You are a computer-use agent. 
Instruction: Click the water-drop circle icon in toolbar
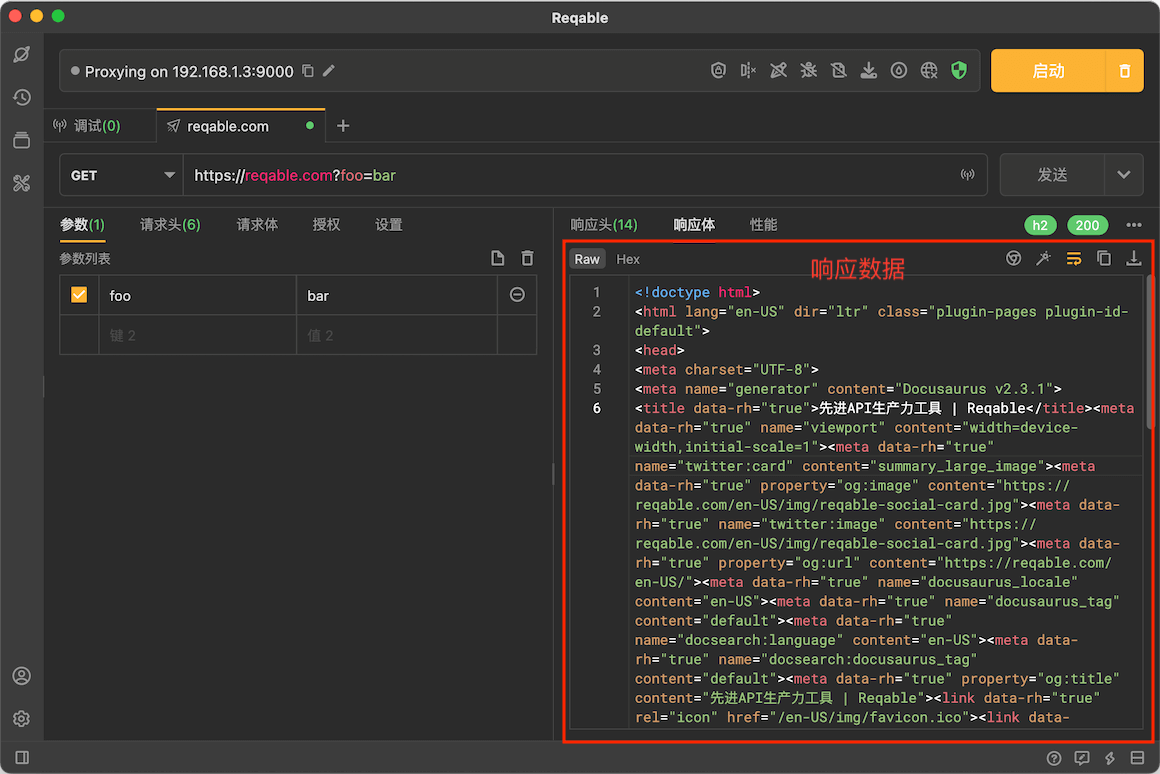pos(899,70)
